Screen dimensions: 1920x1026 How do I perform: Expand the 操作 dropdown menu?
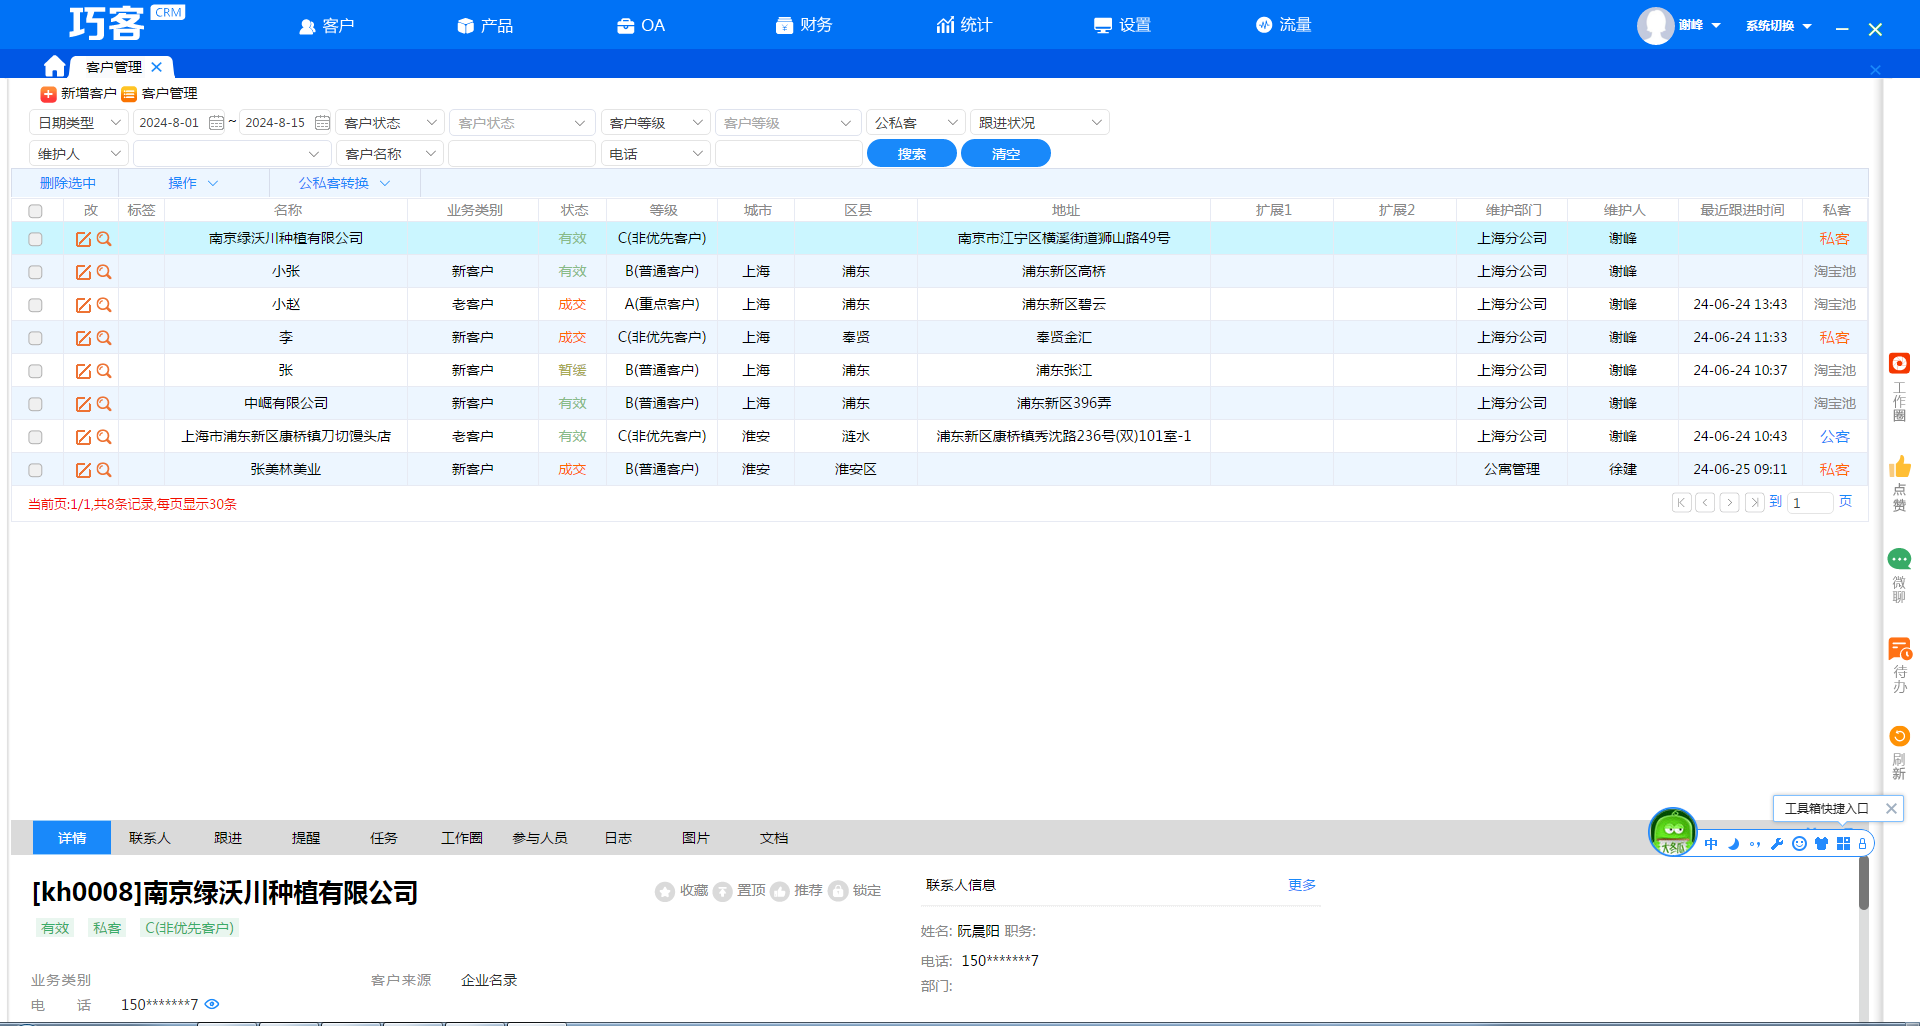coord(193,183)
